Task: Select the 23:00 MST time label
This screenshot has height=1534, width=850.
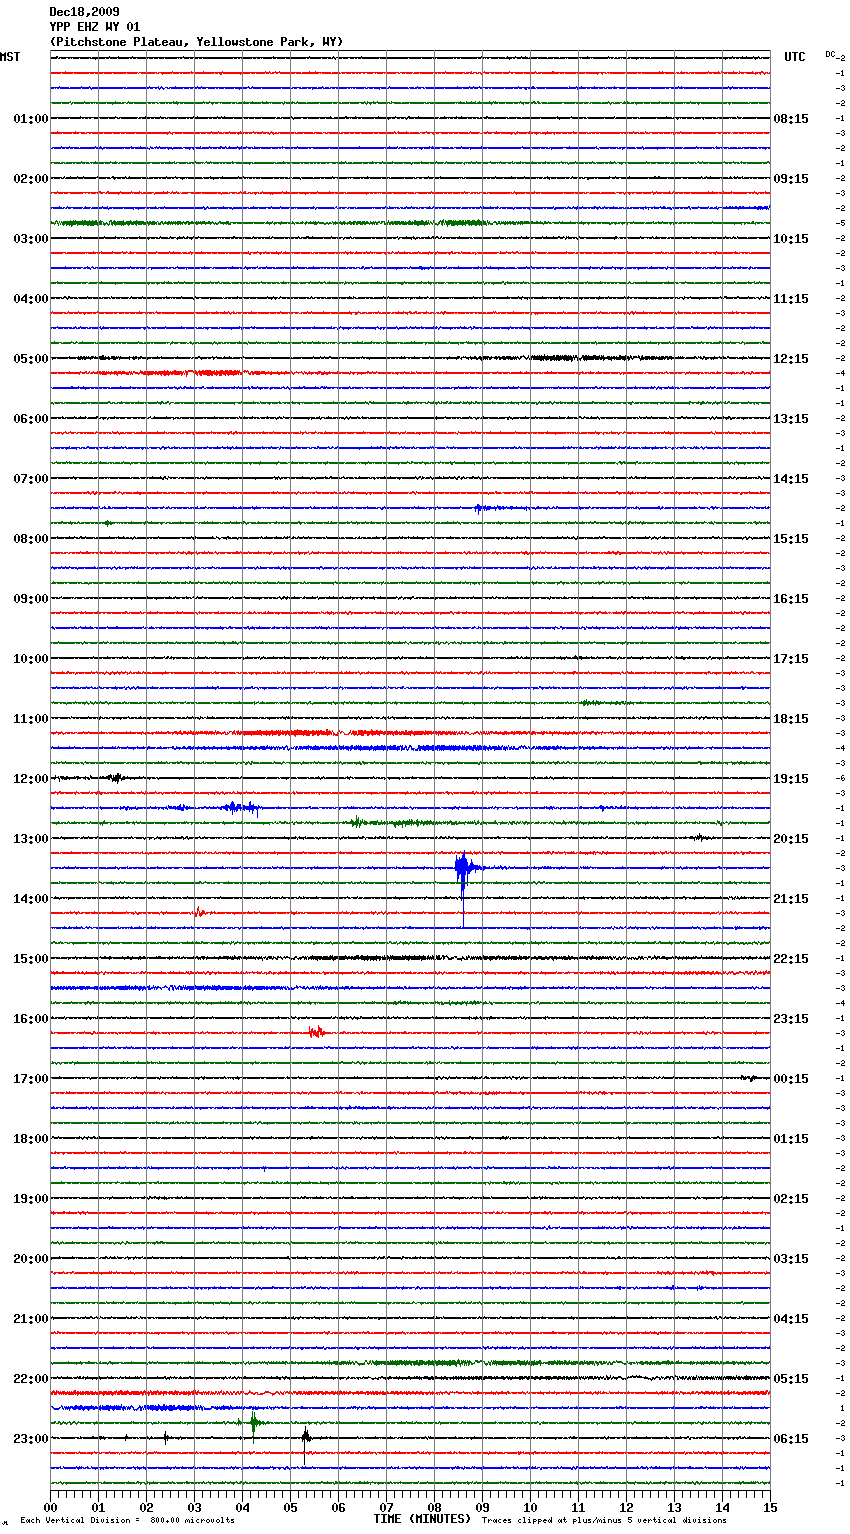Action: click(x=31, y=1439)
